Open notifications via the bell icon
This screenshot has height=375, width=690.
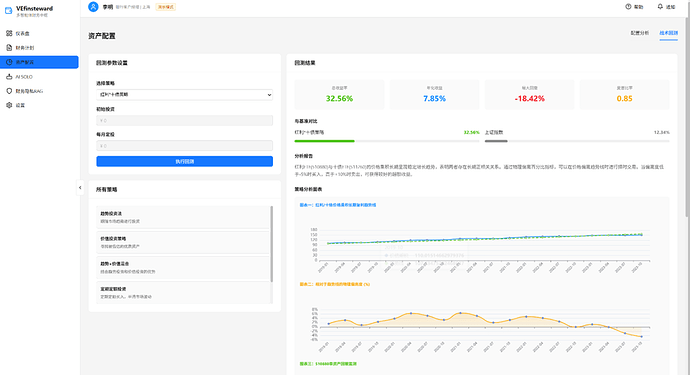click(660, 7)
